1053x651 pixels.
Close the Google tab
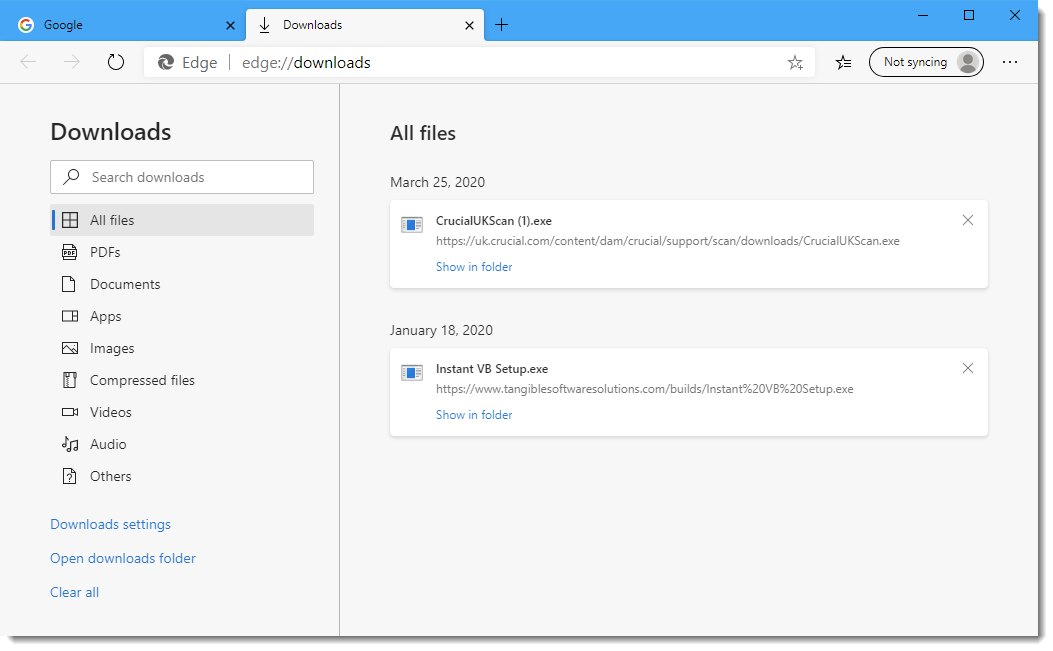[230, 26]
